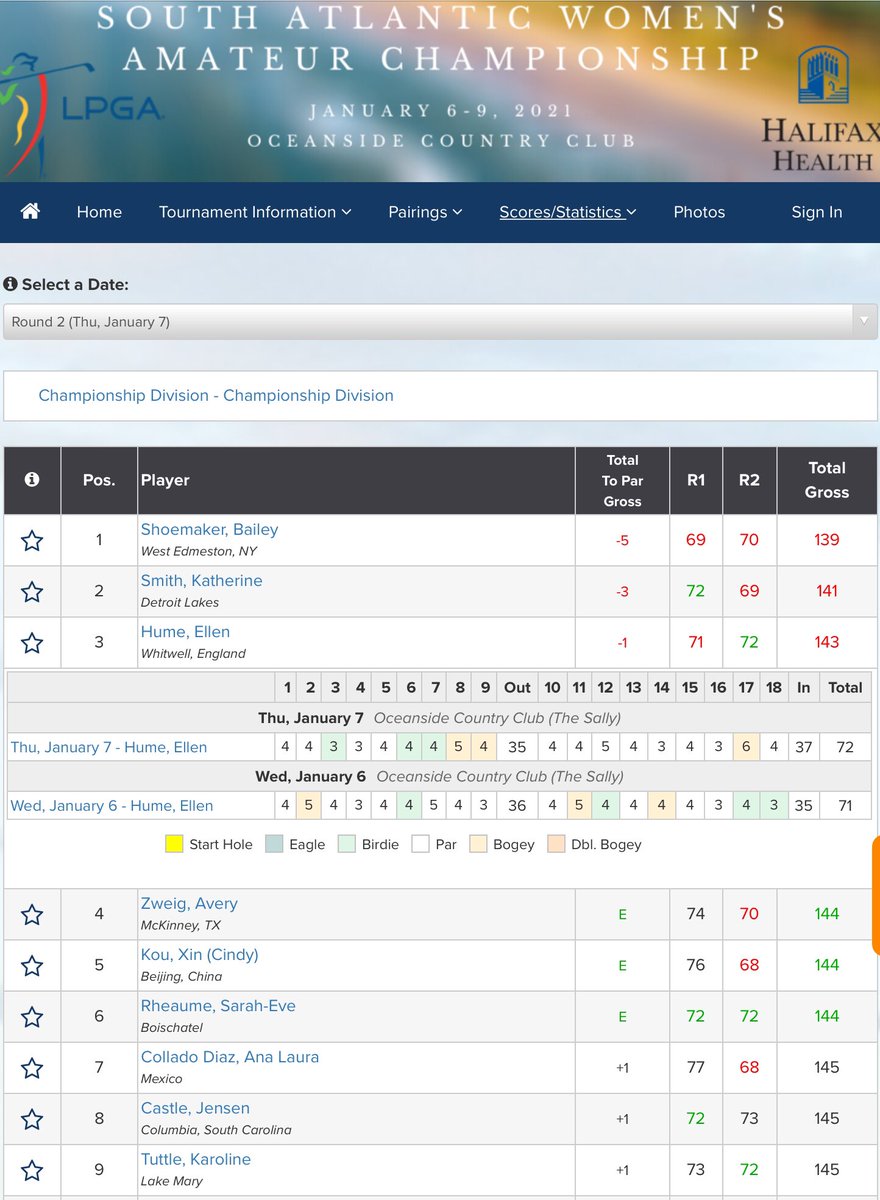Open the Photos page

(x=699, y=212)
